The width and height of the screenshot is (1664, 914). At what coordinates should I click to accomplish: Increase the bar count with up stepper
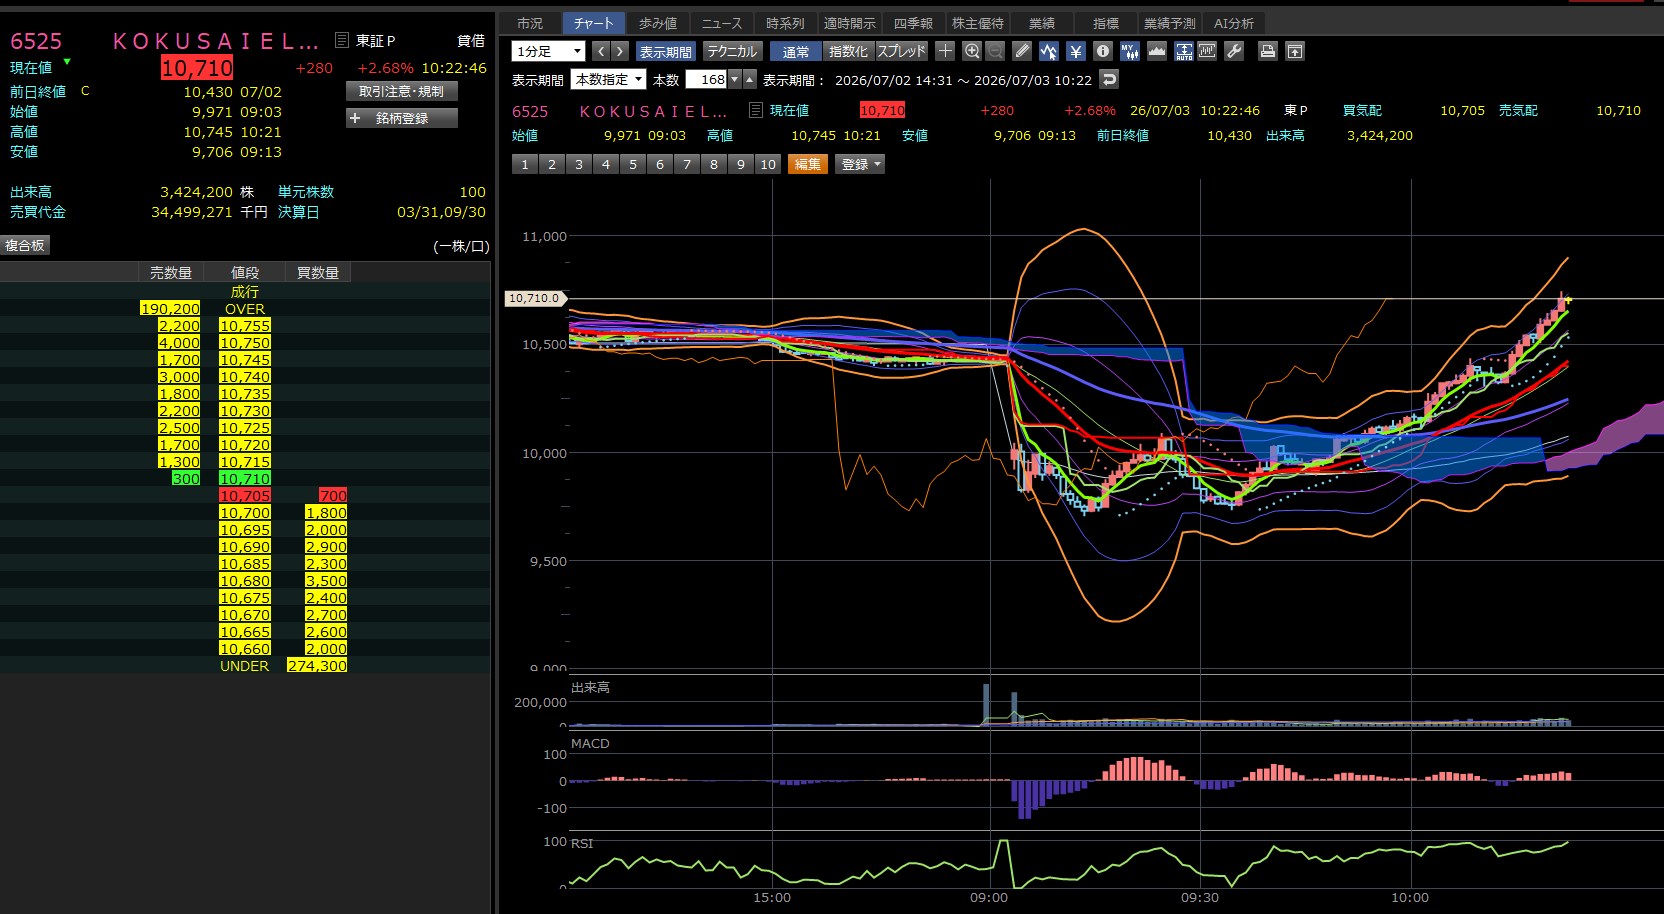[750, 79]
